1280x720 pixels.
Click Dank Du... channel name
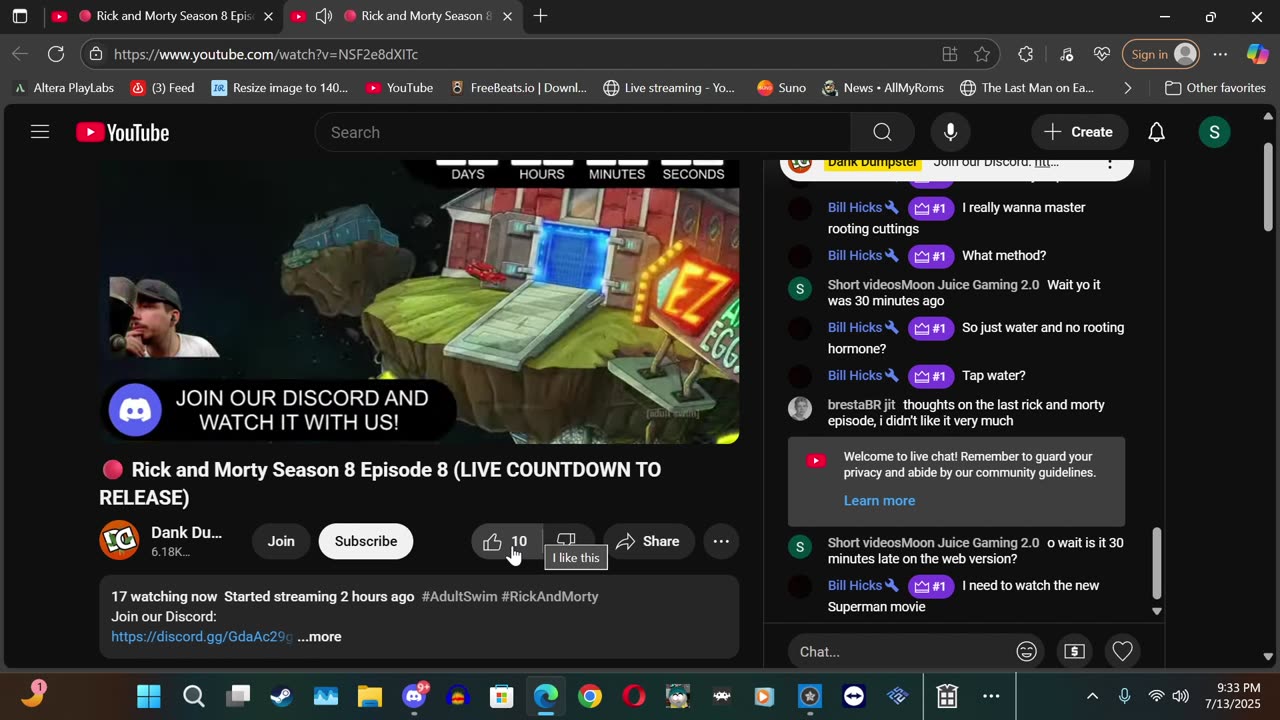(x=186, y=532)
